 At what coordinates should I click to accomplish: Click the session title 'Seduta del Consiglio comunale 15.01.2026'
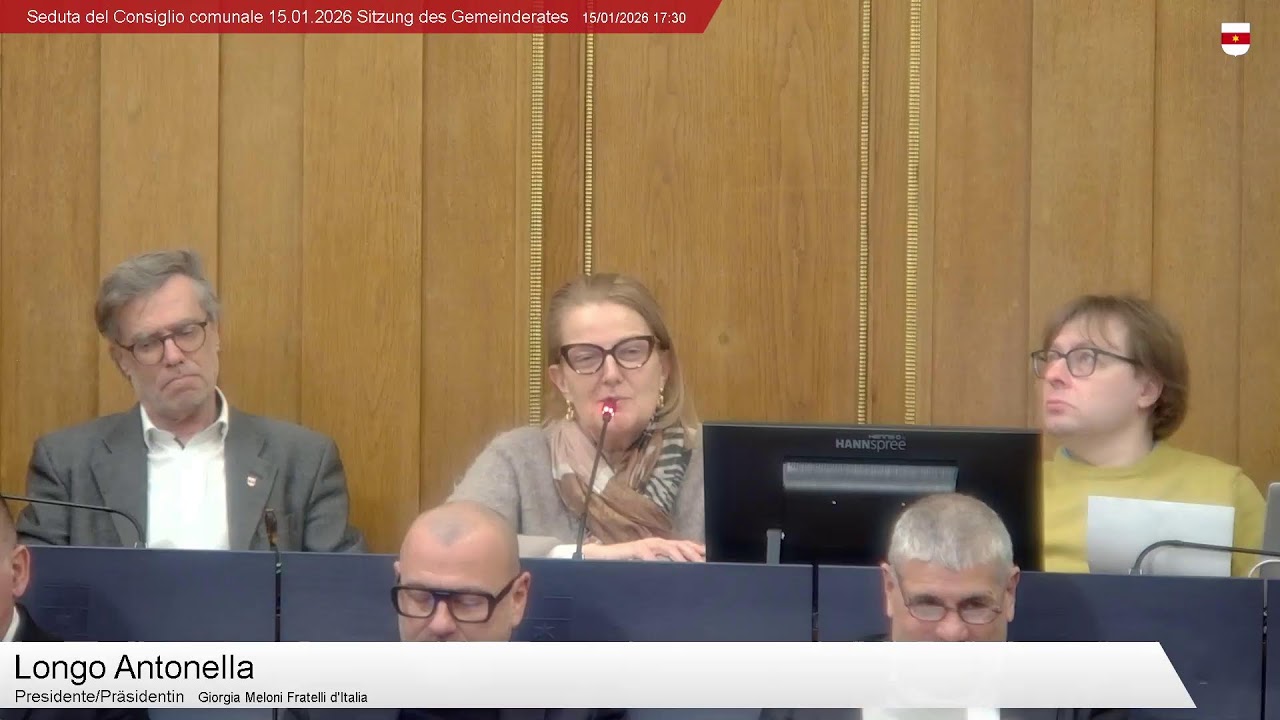[190, 17]
